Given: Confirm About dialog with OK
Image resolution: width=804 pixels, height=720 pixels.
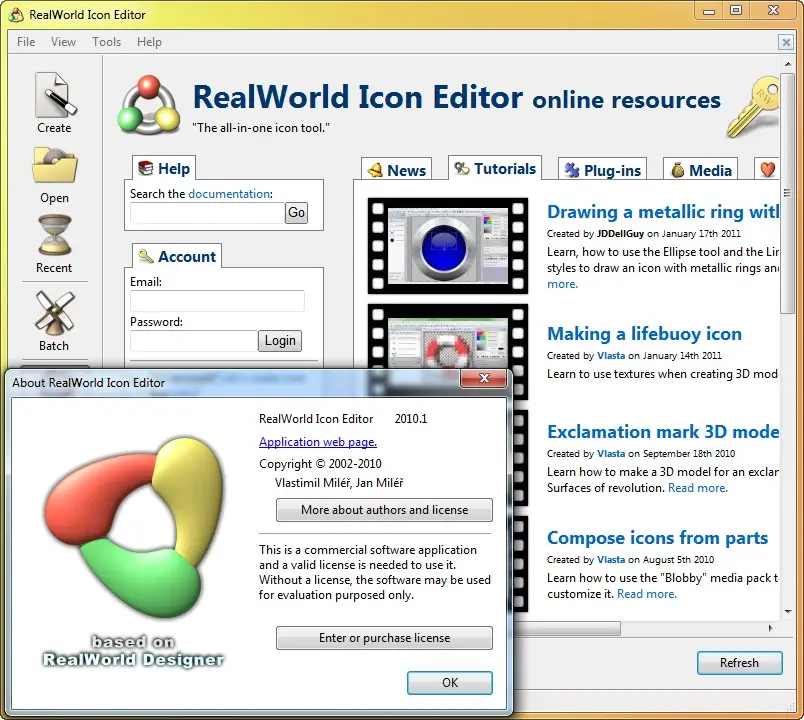Looking at the screenshot, I should pyautogui.click(x=450, y=683).
